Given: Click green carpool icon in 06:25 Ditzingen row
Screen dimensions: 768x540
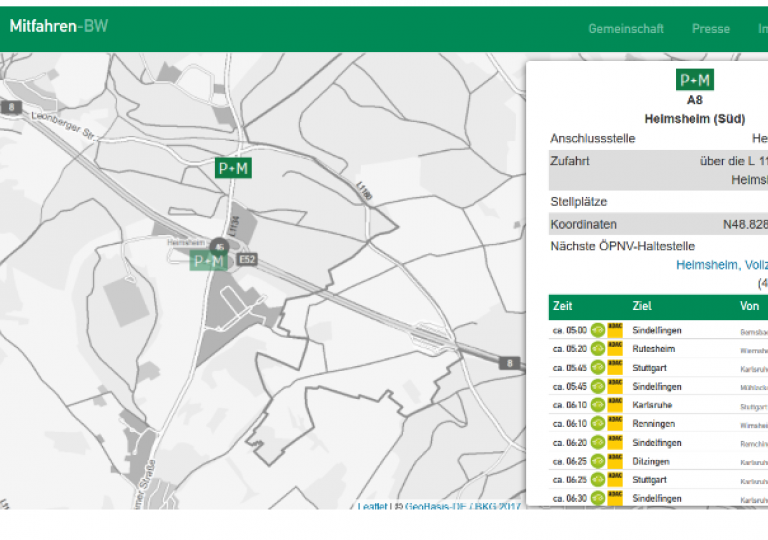Looking at the screenshot, I should click(x=597, y=461).
